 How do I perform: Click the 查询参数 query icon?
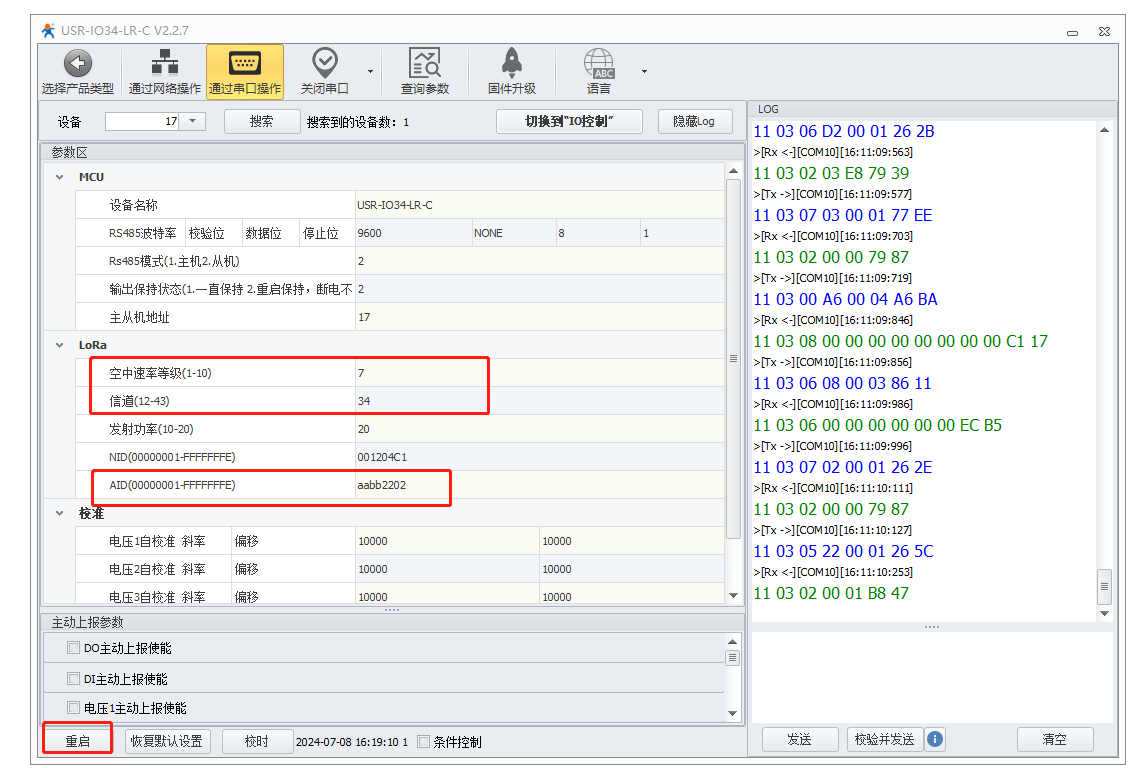coord(425,65)
